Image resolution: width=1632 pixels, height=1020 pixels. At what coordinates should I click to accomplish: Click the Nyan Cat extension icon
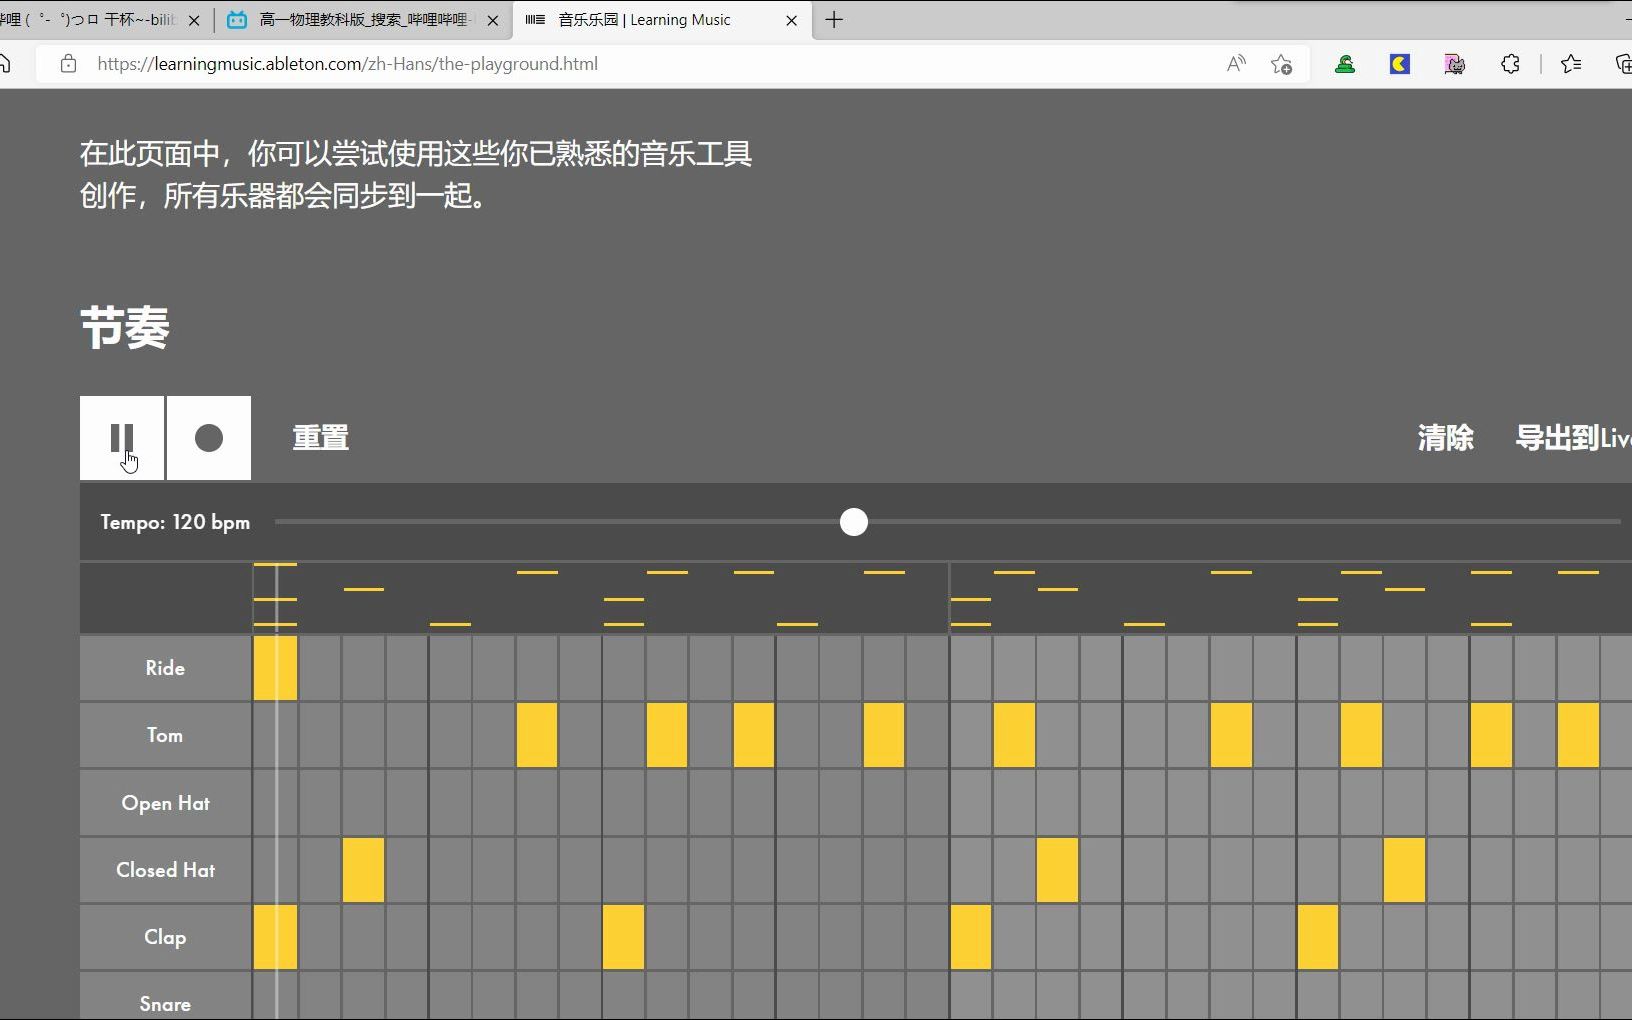pos(1455,63)
